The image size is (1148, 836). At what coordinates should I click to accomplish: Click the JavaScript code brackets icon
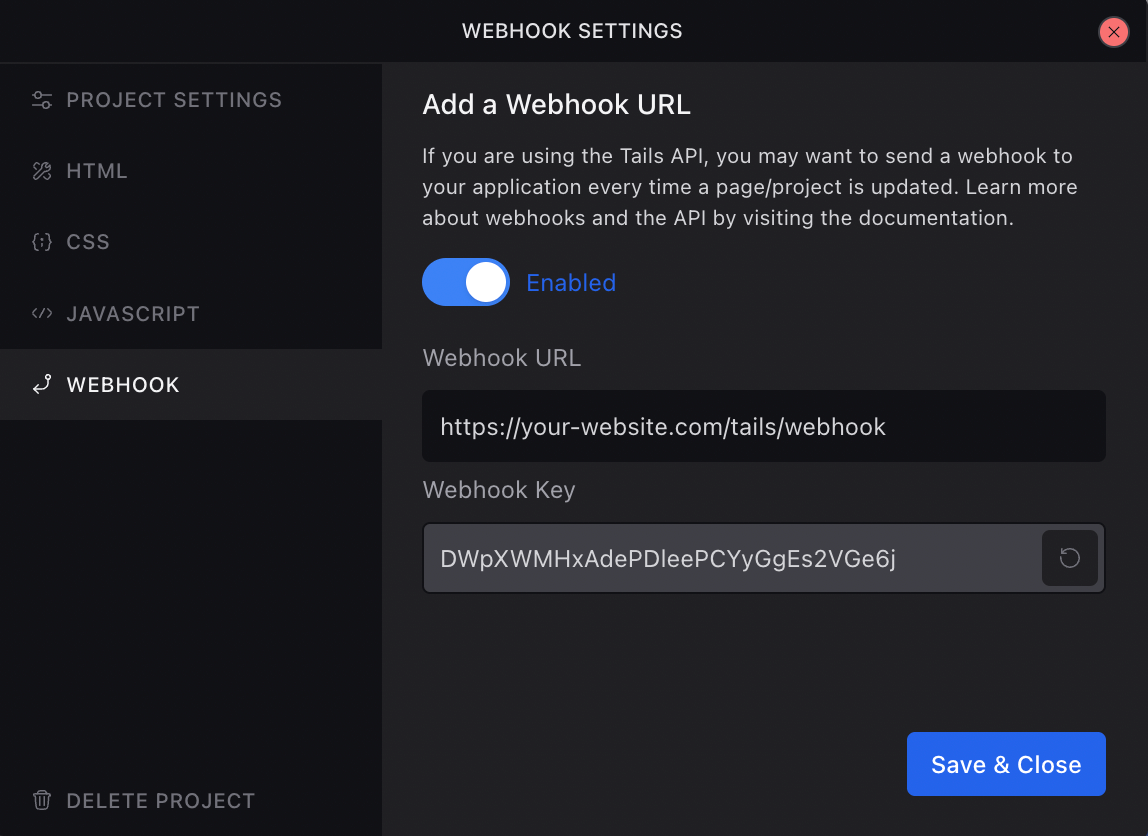pyautogui.click(x=42, y=313)
